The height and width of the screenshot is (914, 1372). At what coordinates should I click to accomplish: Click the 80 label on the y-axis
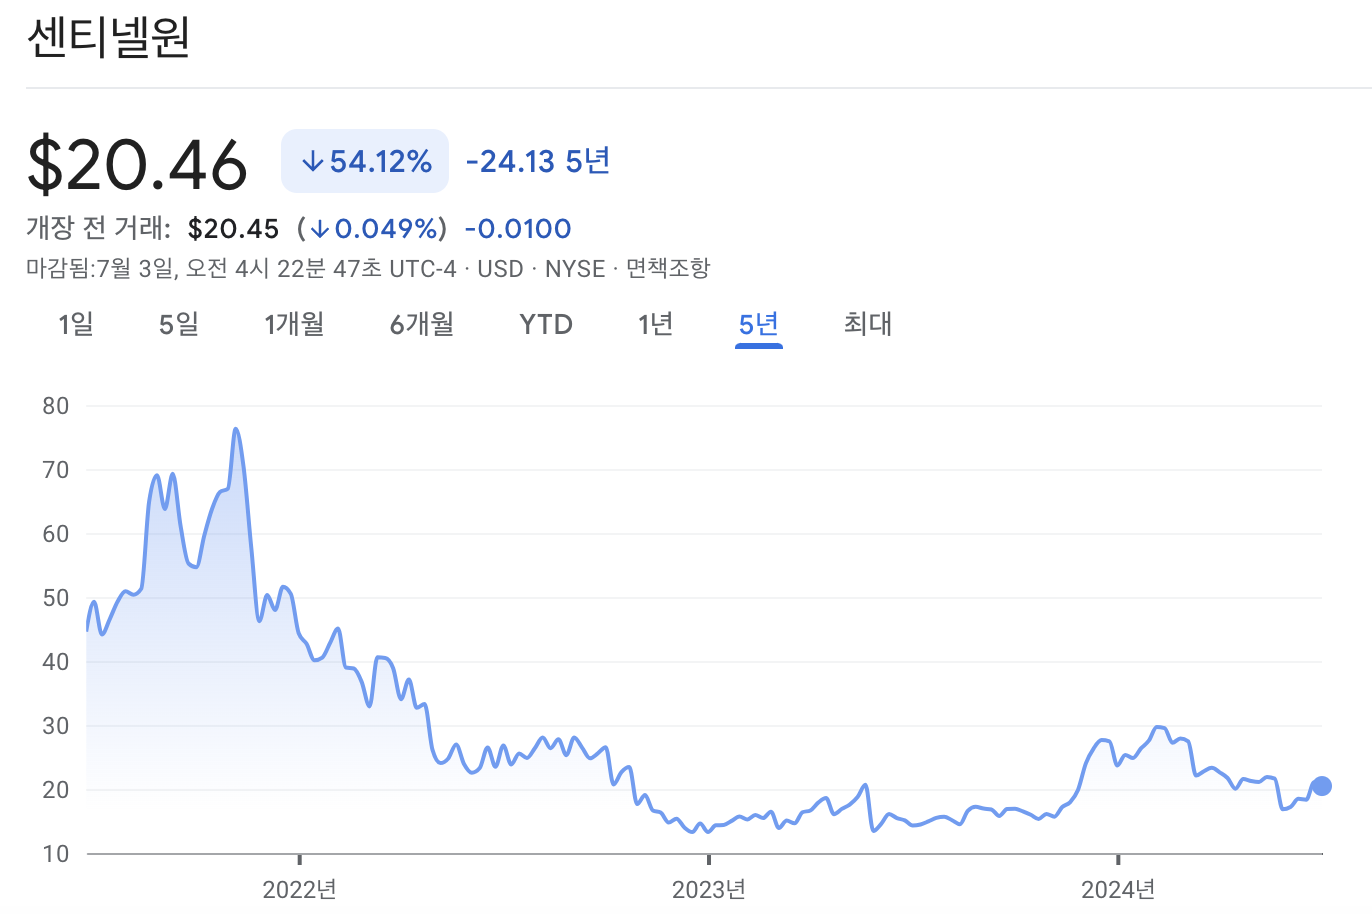pyautogui.click(x=57, y=406)
